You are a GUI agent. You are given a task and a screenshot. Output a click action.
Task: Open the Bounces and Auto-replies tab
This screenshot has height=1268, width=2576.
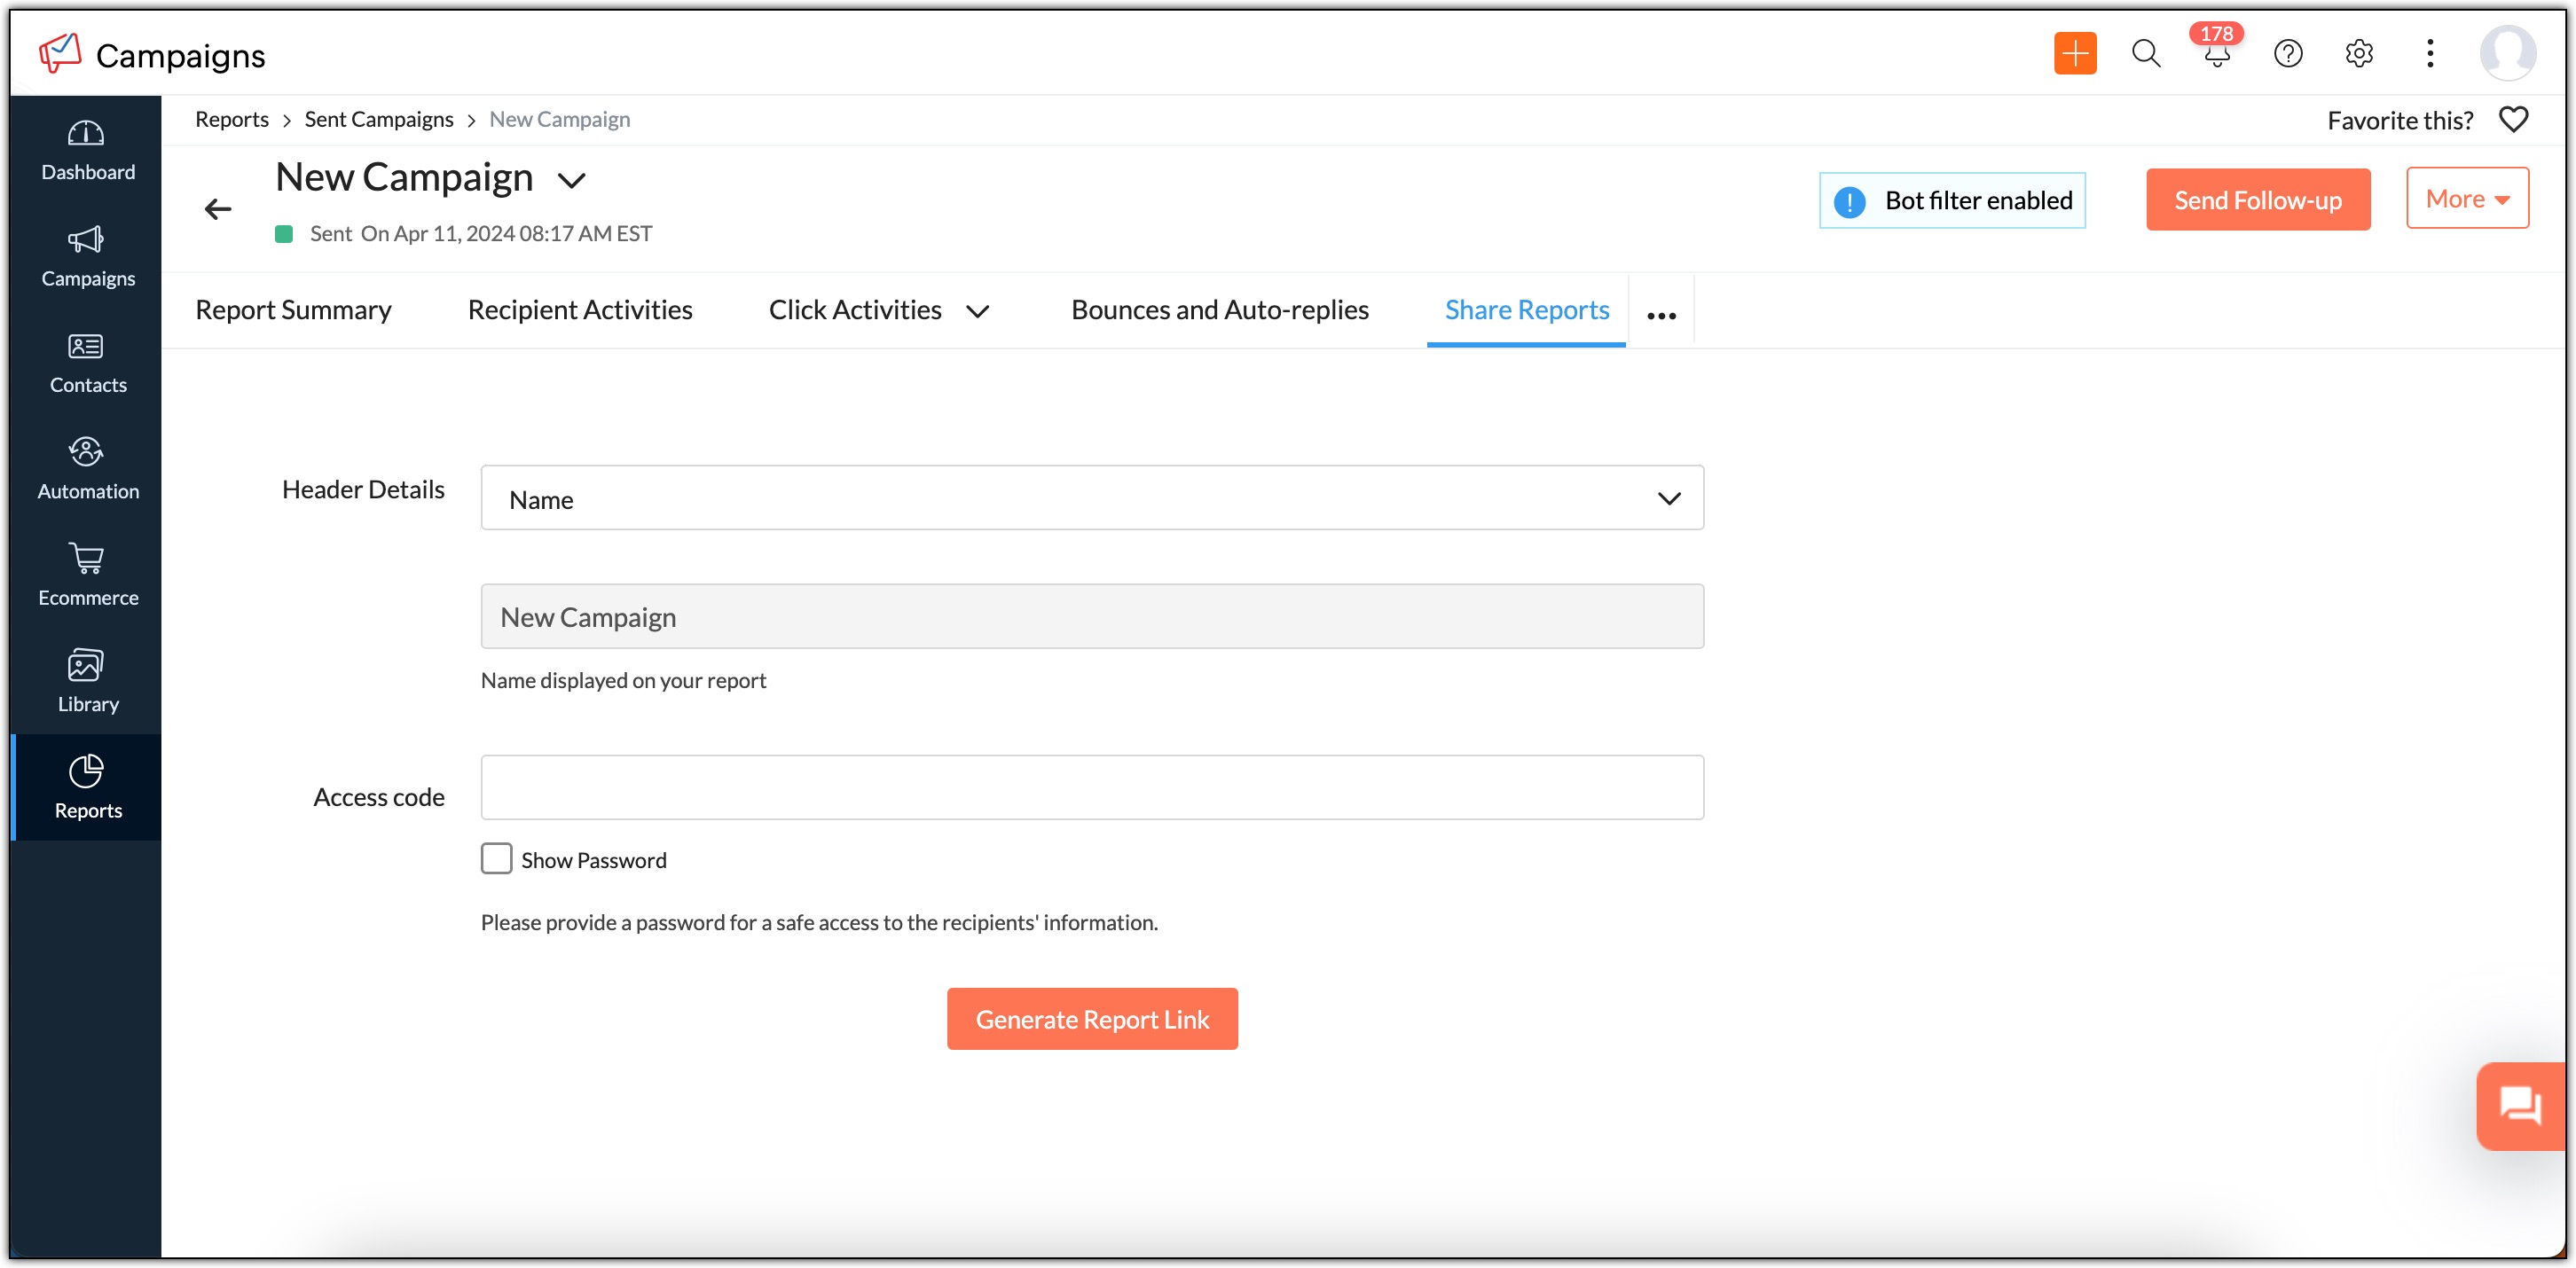point(1219,309)
